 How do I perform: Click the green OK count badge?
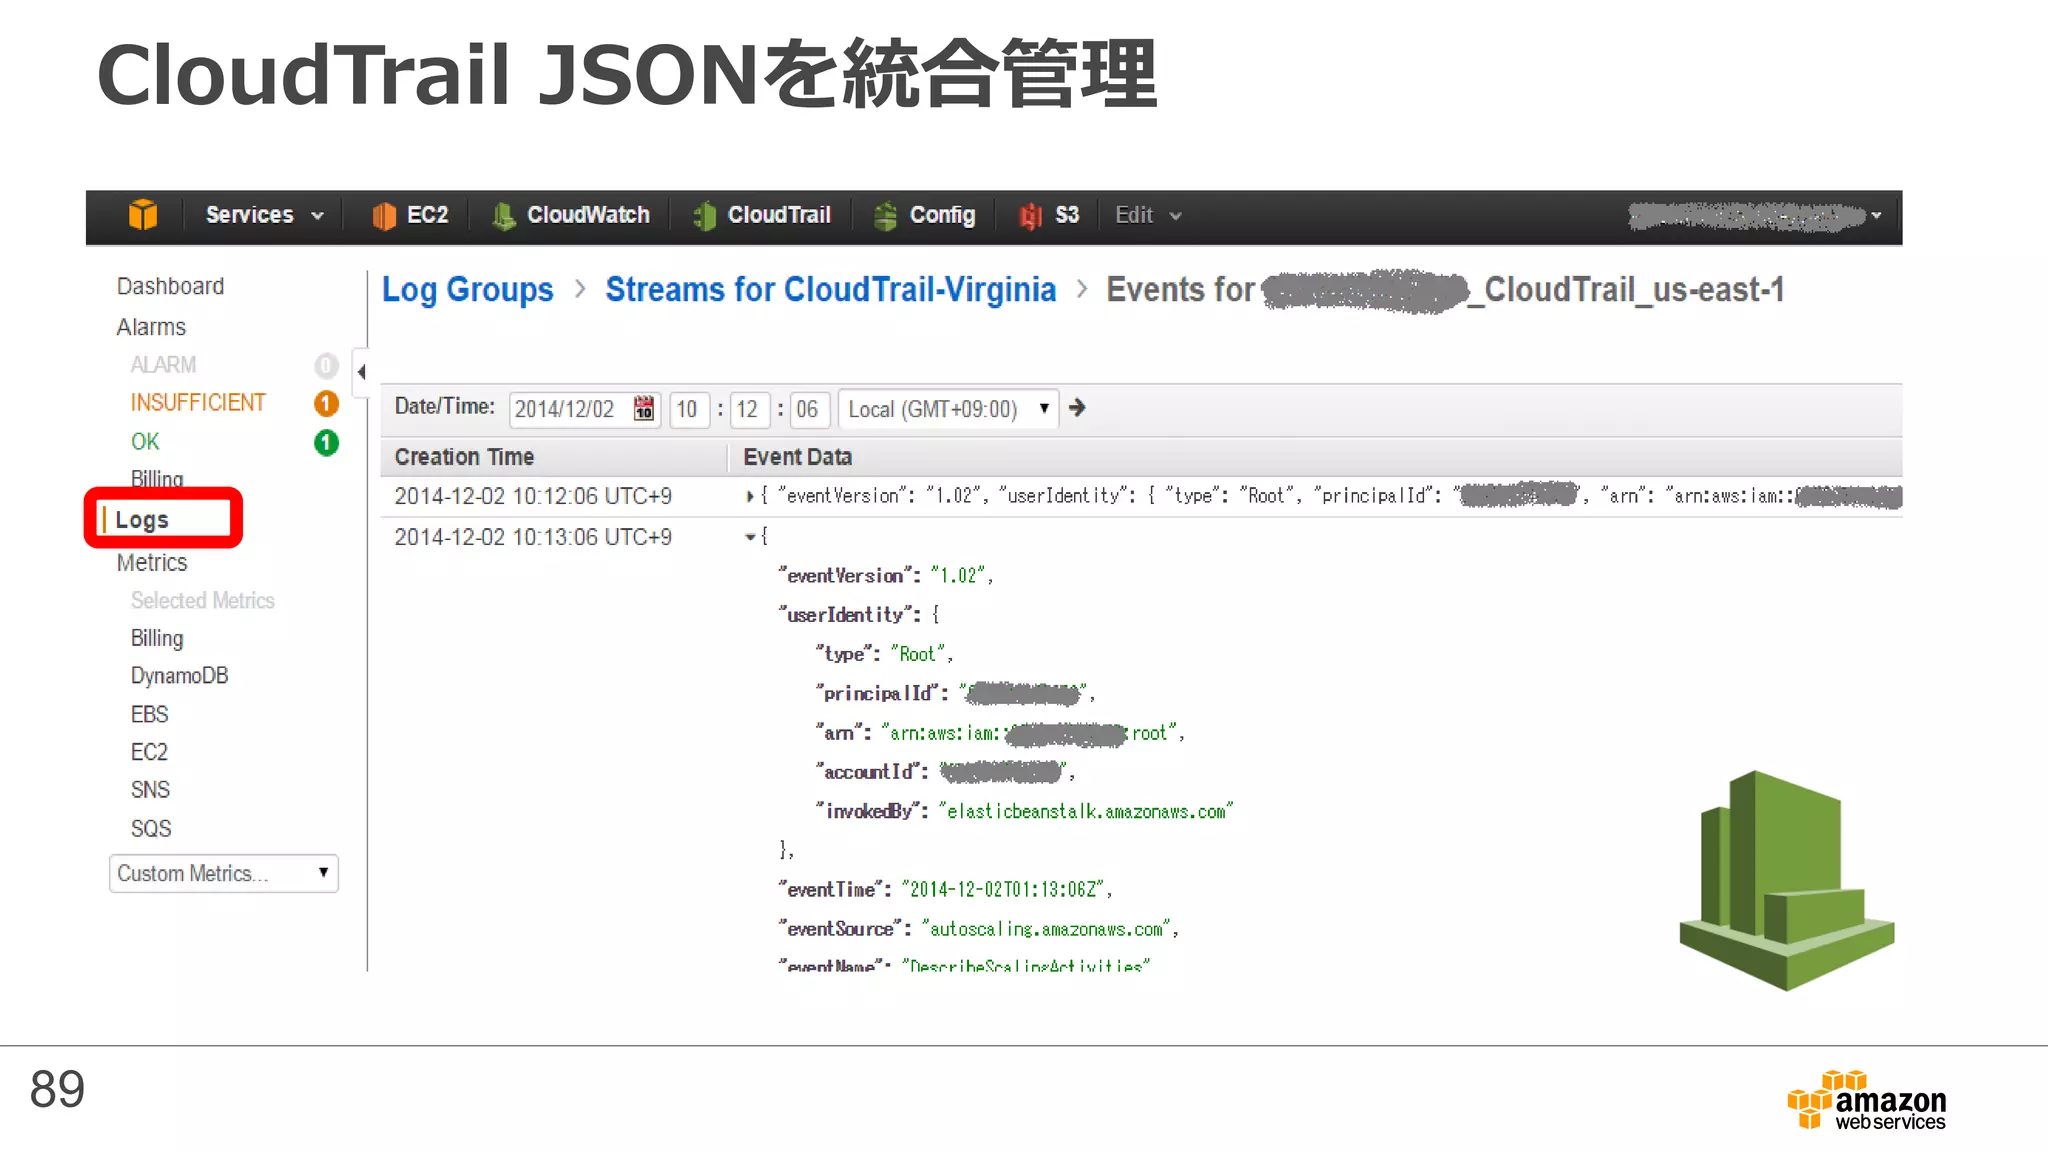click(326, 442)
